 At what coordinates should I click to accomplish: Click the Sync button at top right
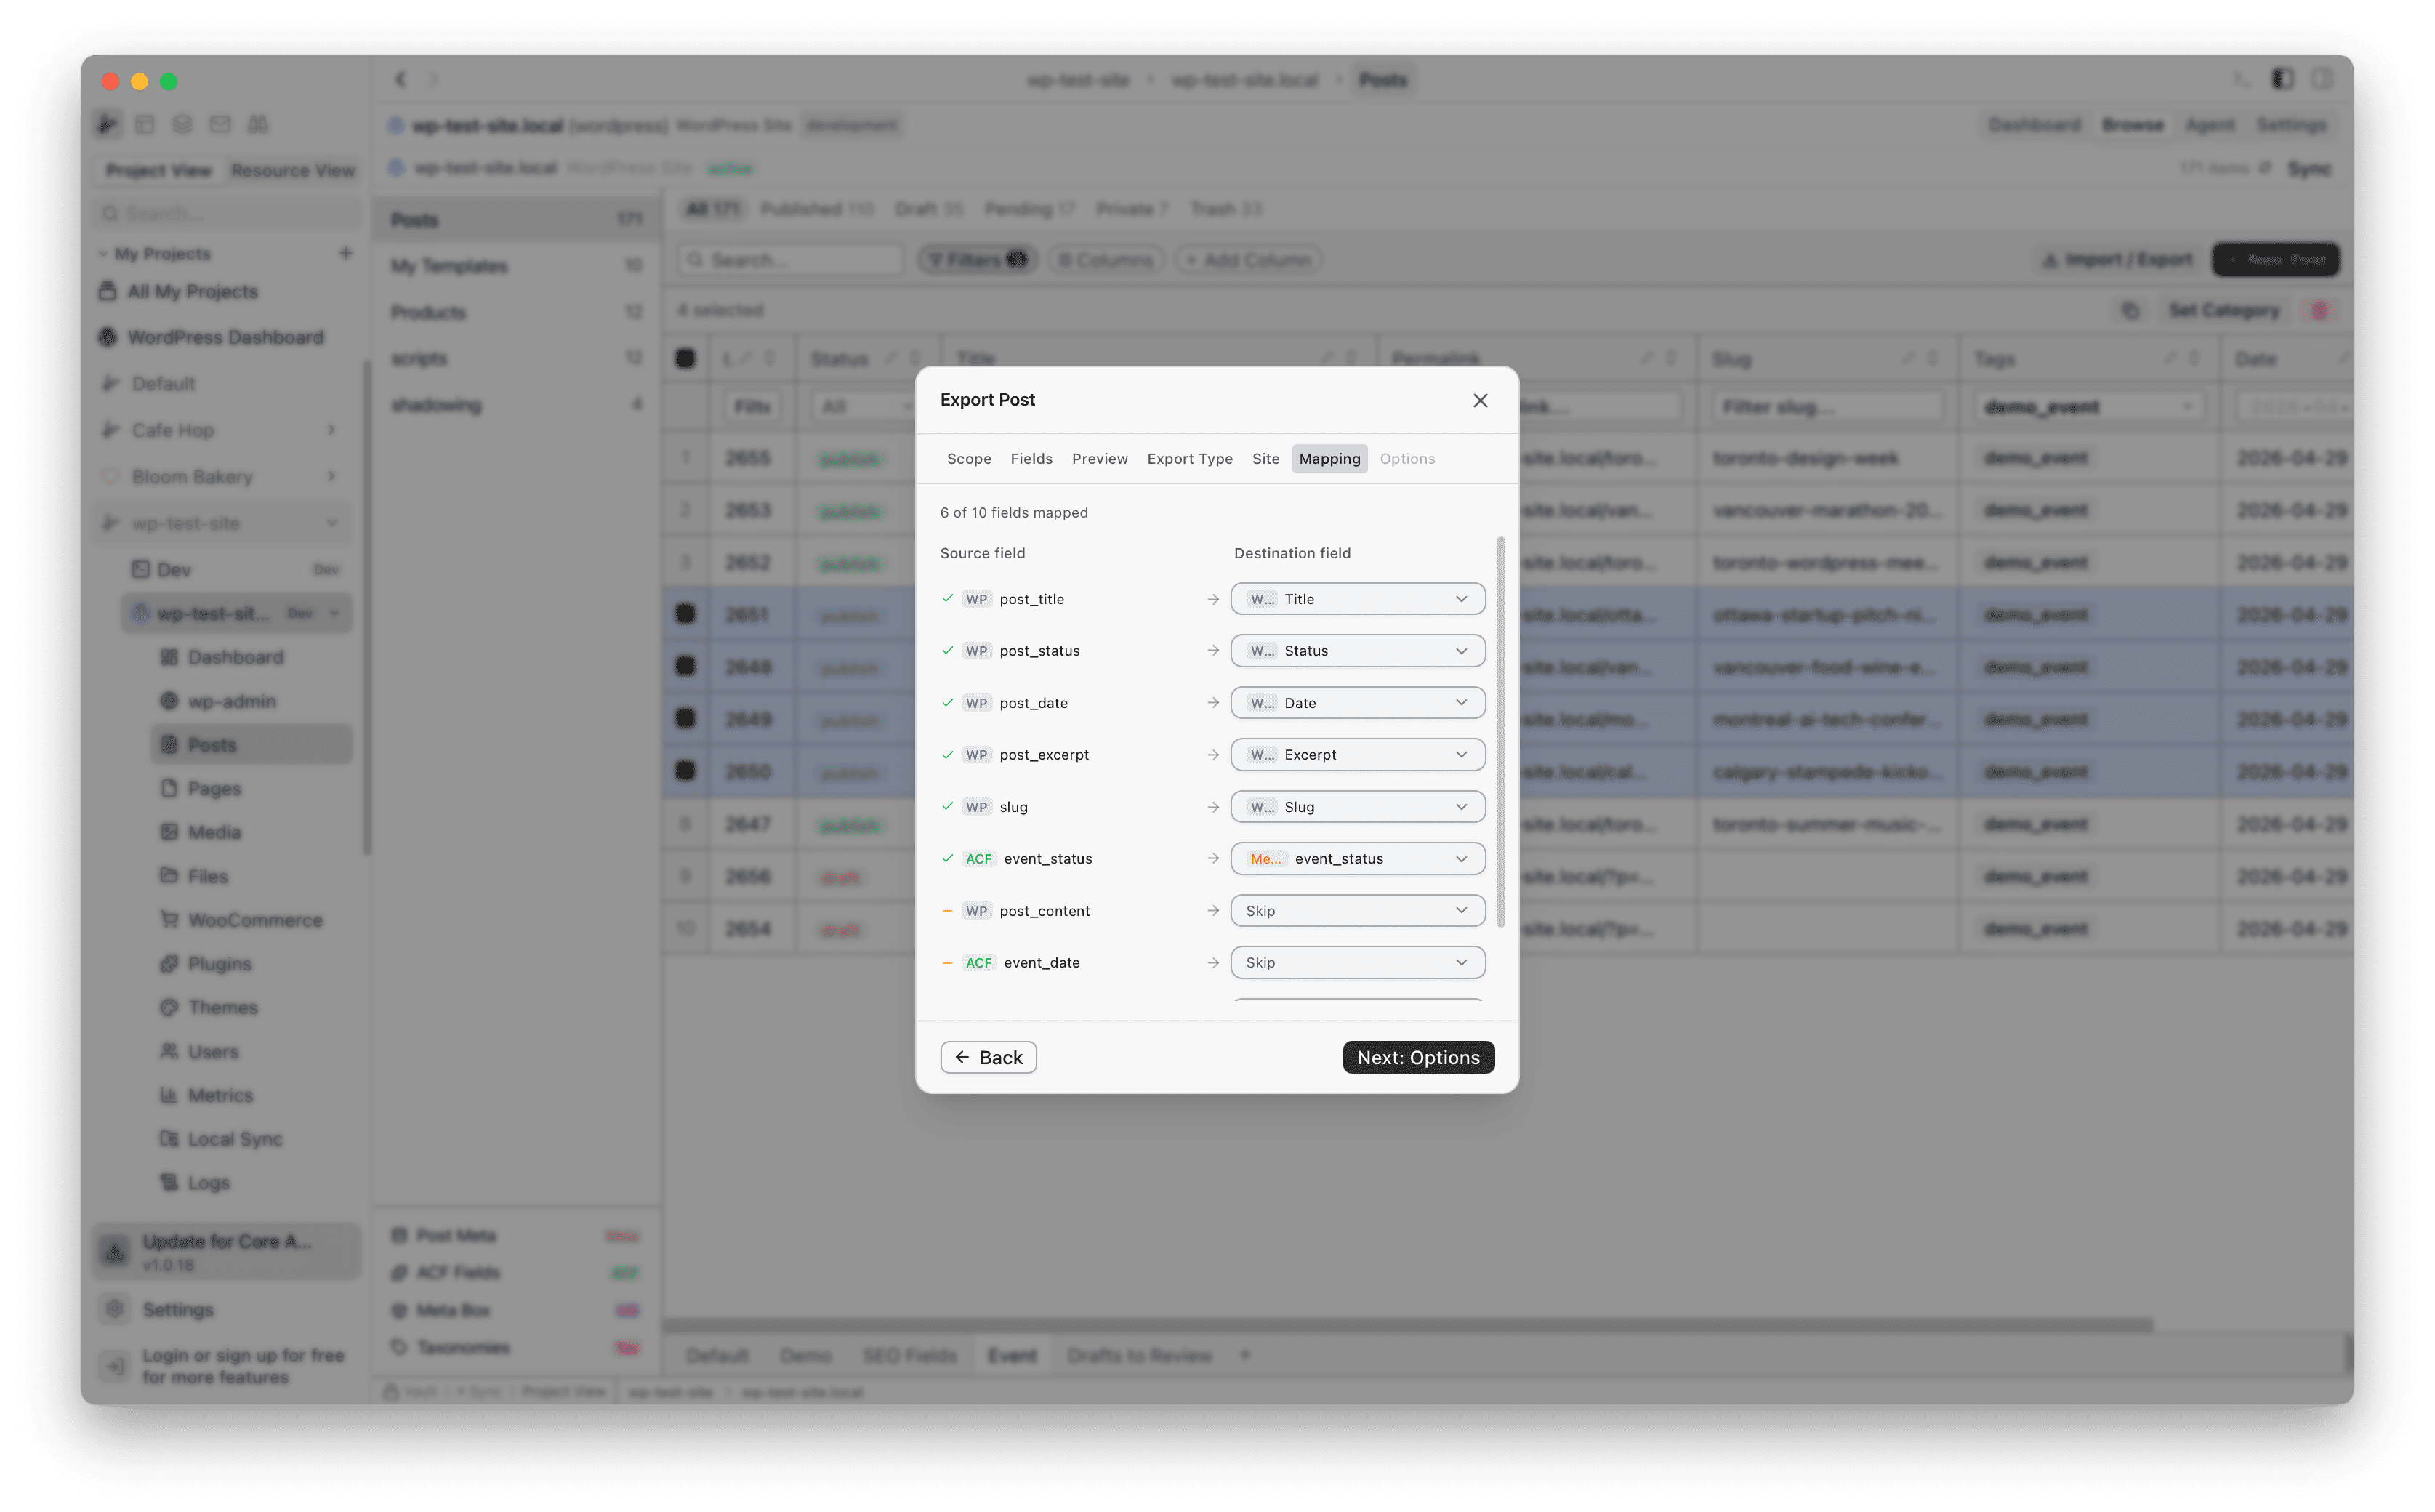[2309, 168]
